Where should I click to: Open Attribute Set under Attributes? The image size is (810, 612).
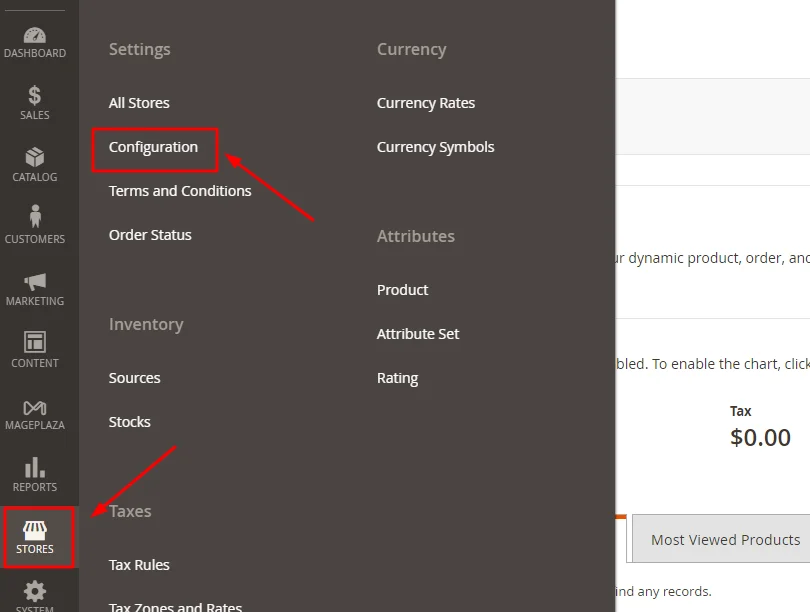(418, 334)
